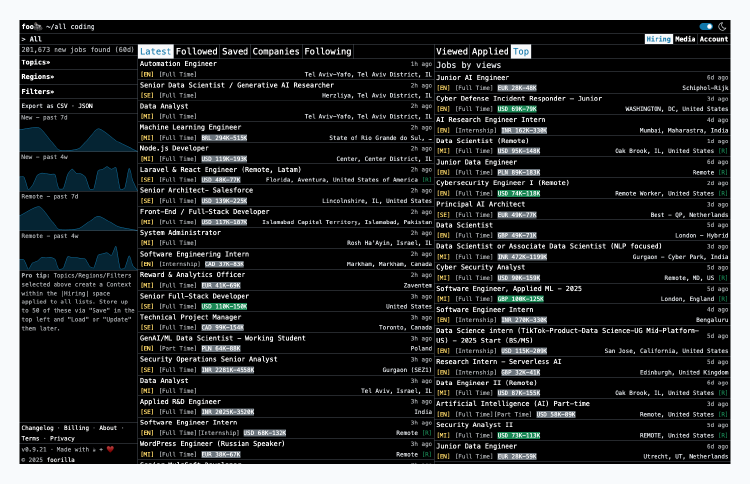
Task: Expand the Regions section
Action: pos(37,77)
